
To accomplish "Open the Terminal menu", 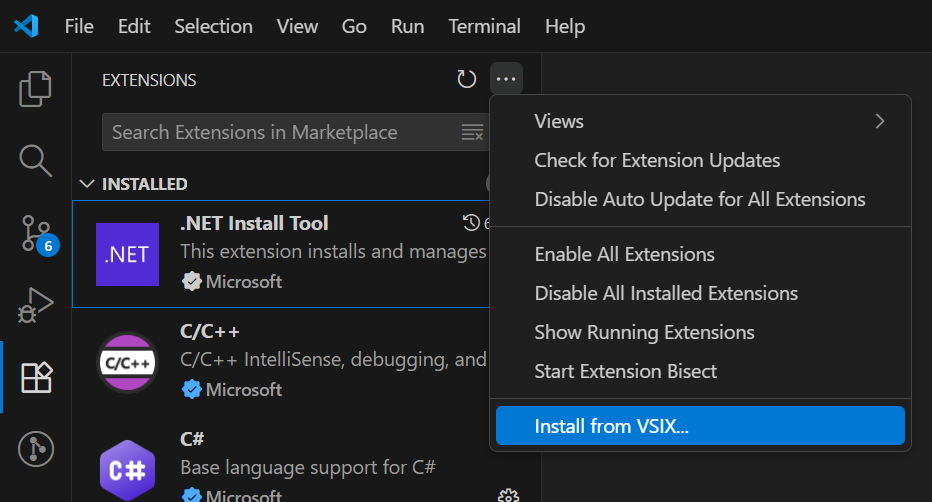I will (484, 26).
